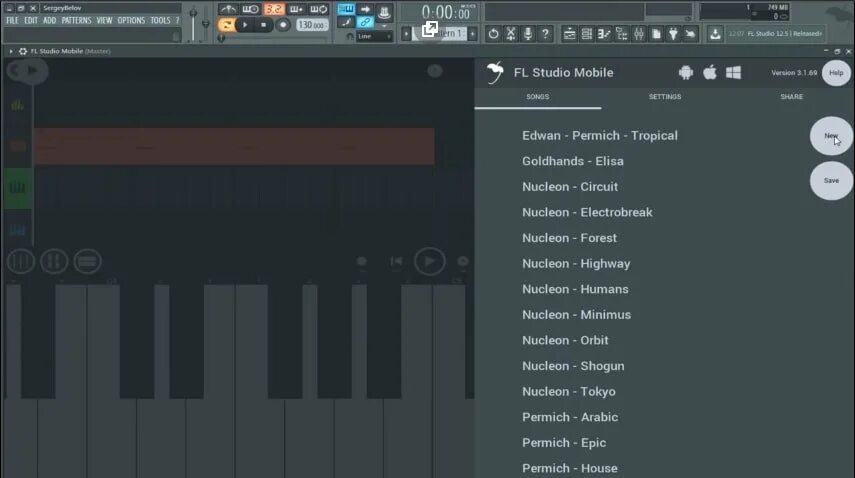The width and height of the screenshot is (855, 478).
Task: Select previous pattern arrow
Action: pyautogui.click(x=406, y=34)
